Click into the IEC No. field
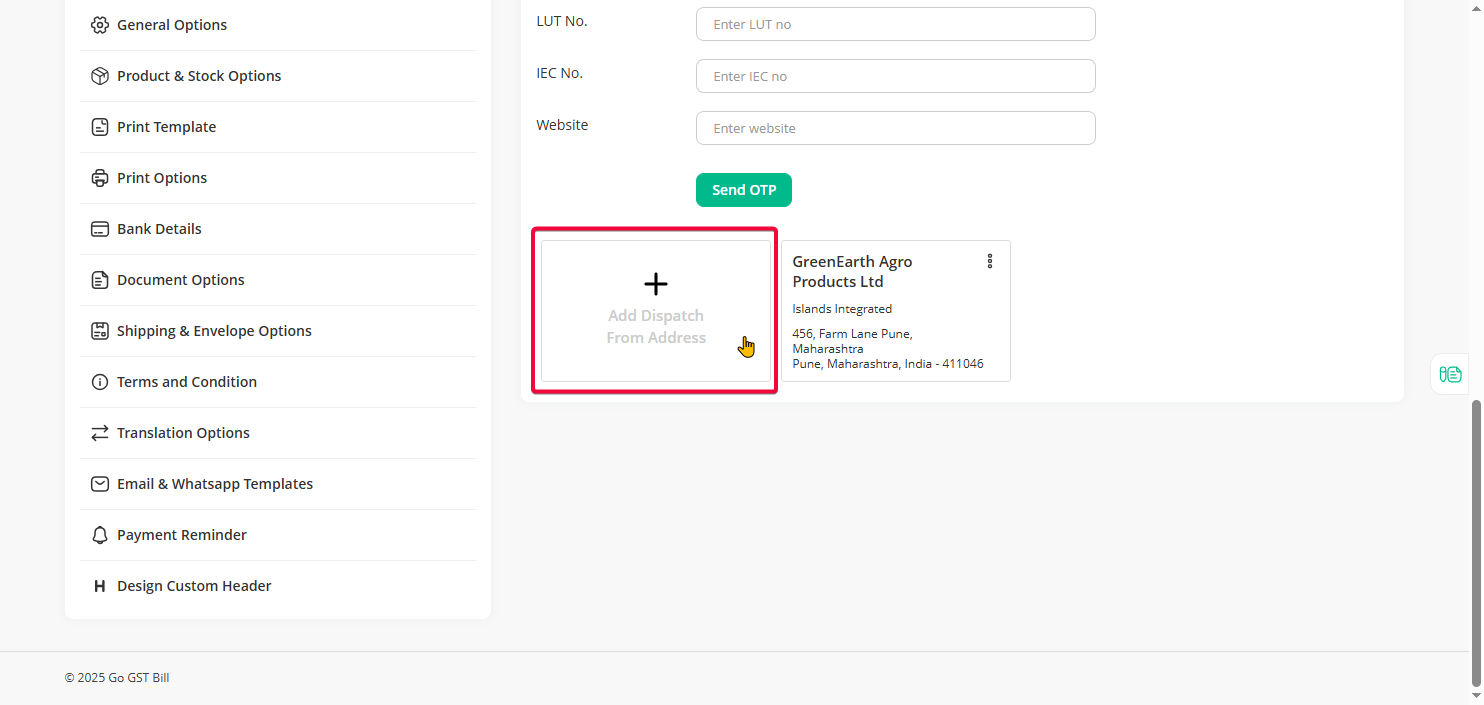The width and height of the screenshot is (1484, 705). [x=895, y=76]
